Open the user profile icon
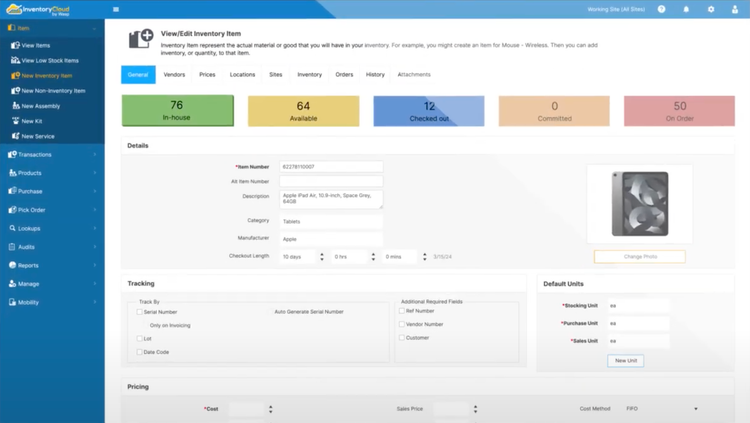The height and width of the screenshot is (423, 750). click(x=735, y=9)
